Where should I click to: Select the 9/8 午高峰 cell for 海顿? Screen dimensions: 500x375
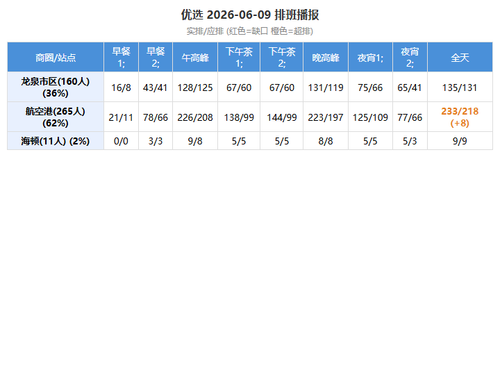(x=195, y=141)
